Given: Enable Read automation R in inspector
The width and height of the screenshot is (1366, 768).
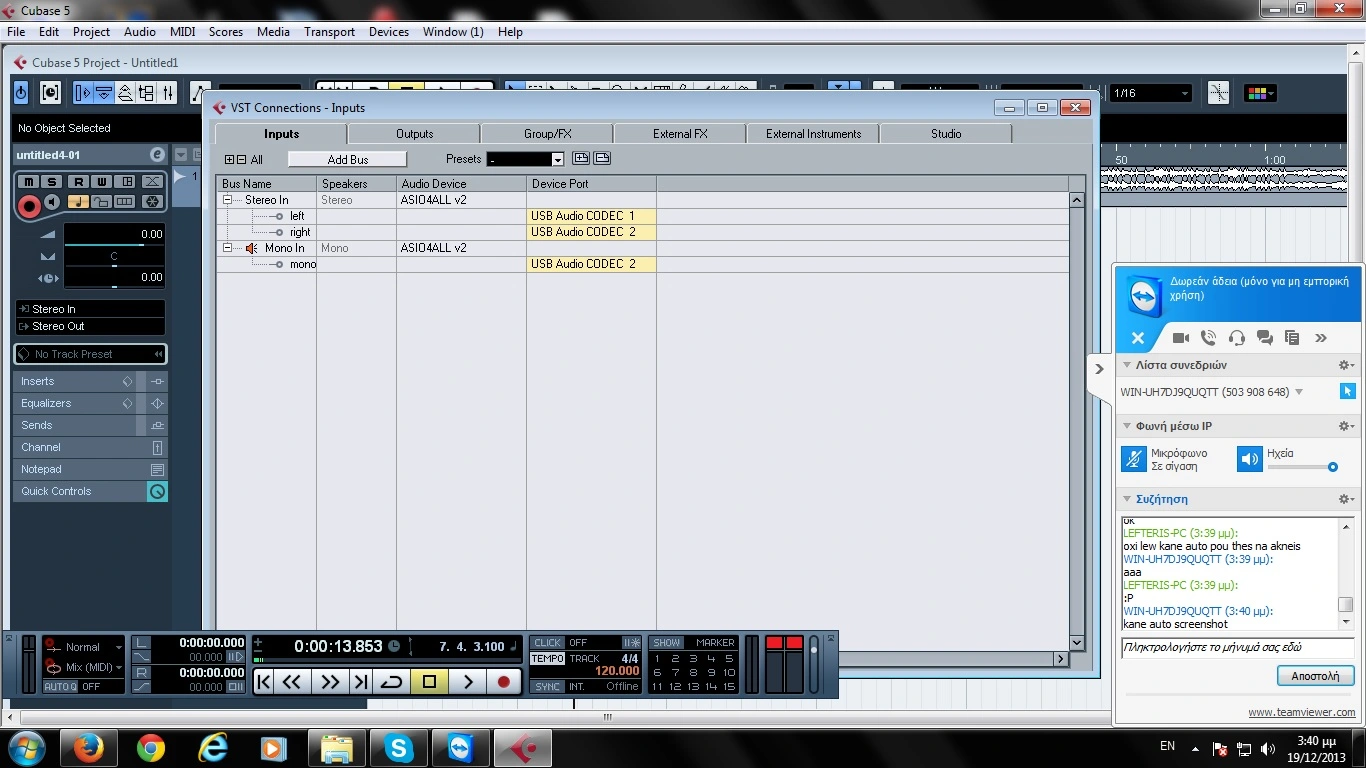Looking at the screenshot, I should [78, 181].
